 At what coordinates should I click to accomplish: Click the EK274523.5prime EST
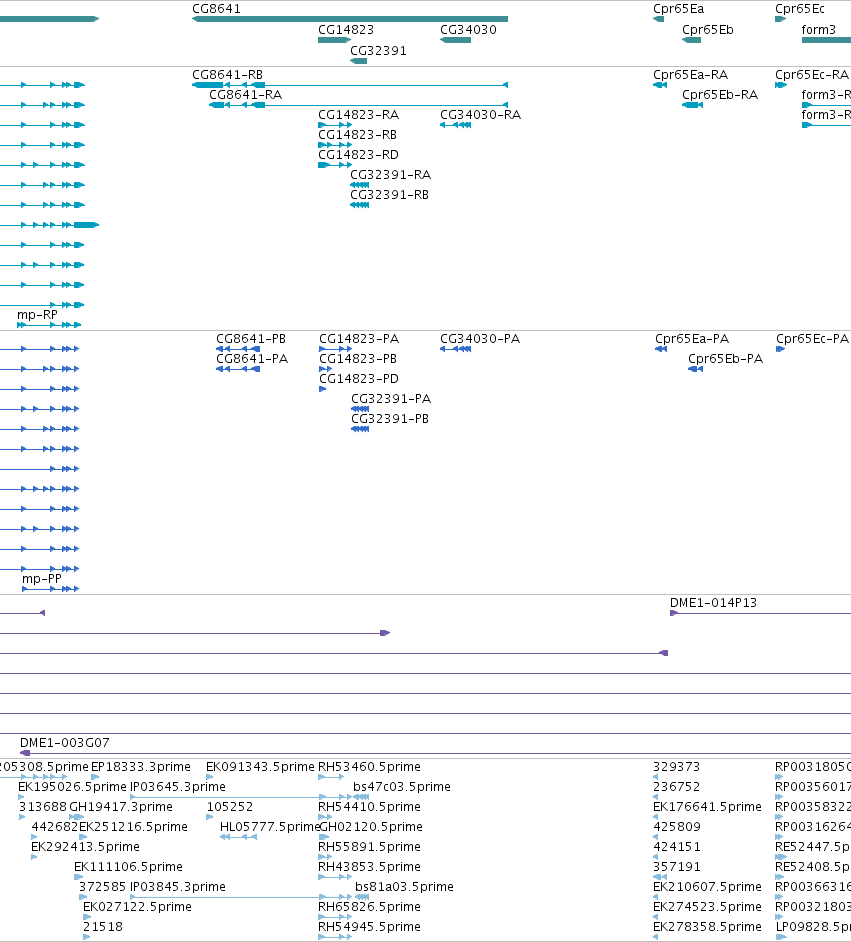656,917
